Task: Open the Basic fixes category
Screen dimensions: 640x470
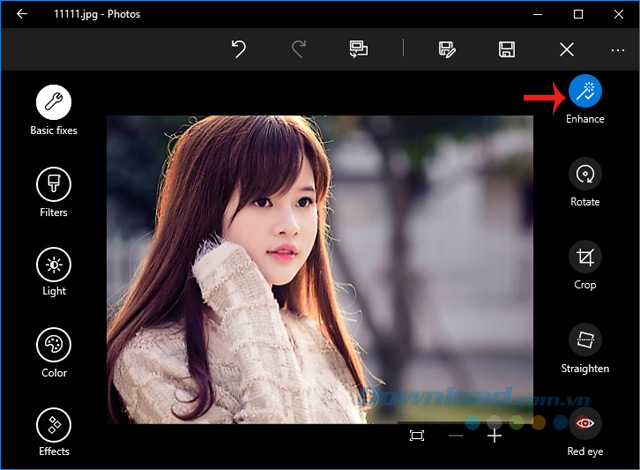Action: click(x=53, y=101)
